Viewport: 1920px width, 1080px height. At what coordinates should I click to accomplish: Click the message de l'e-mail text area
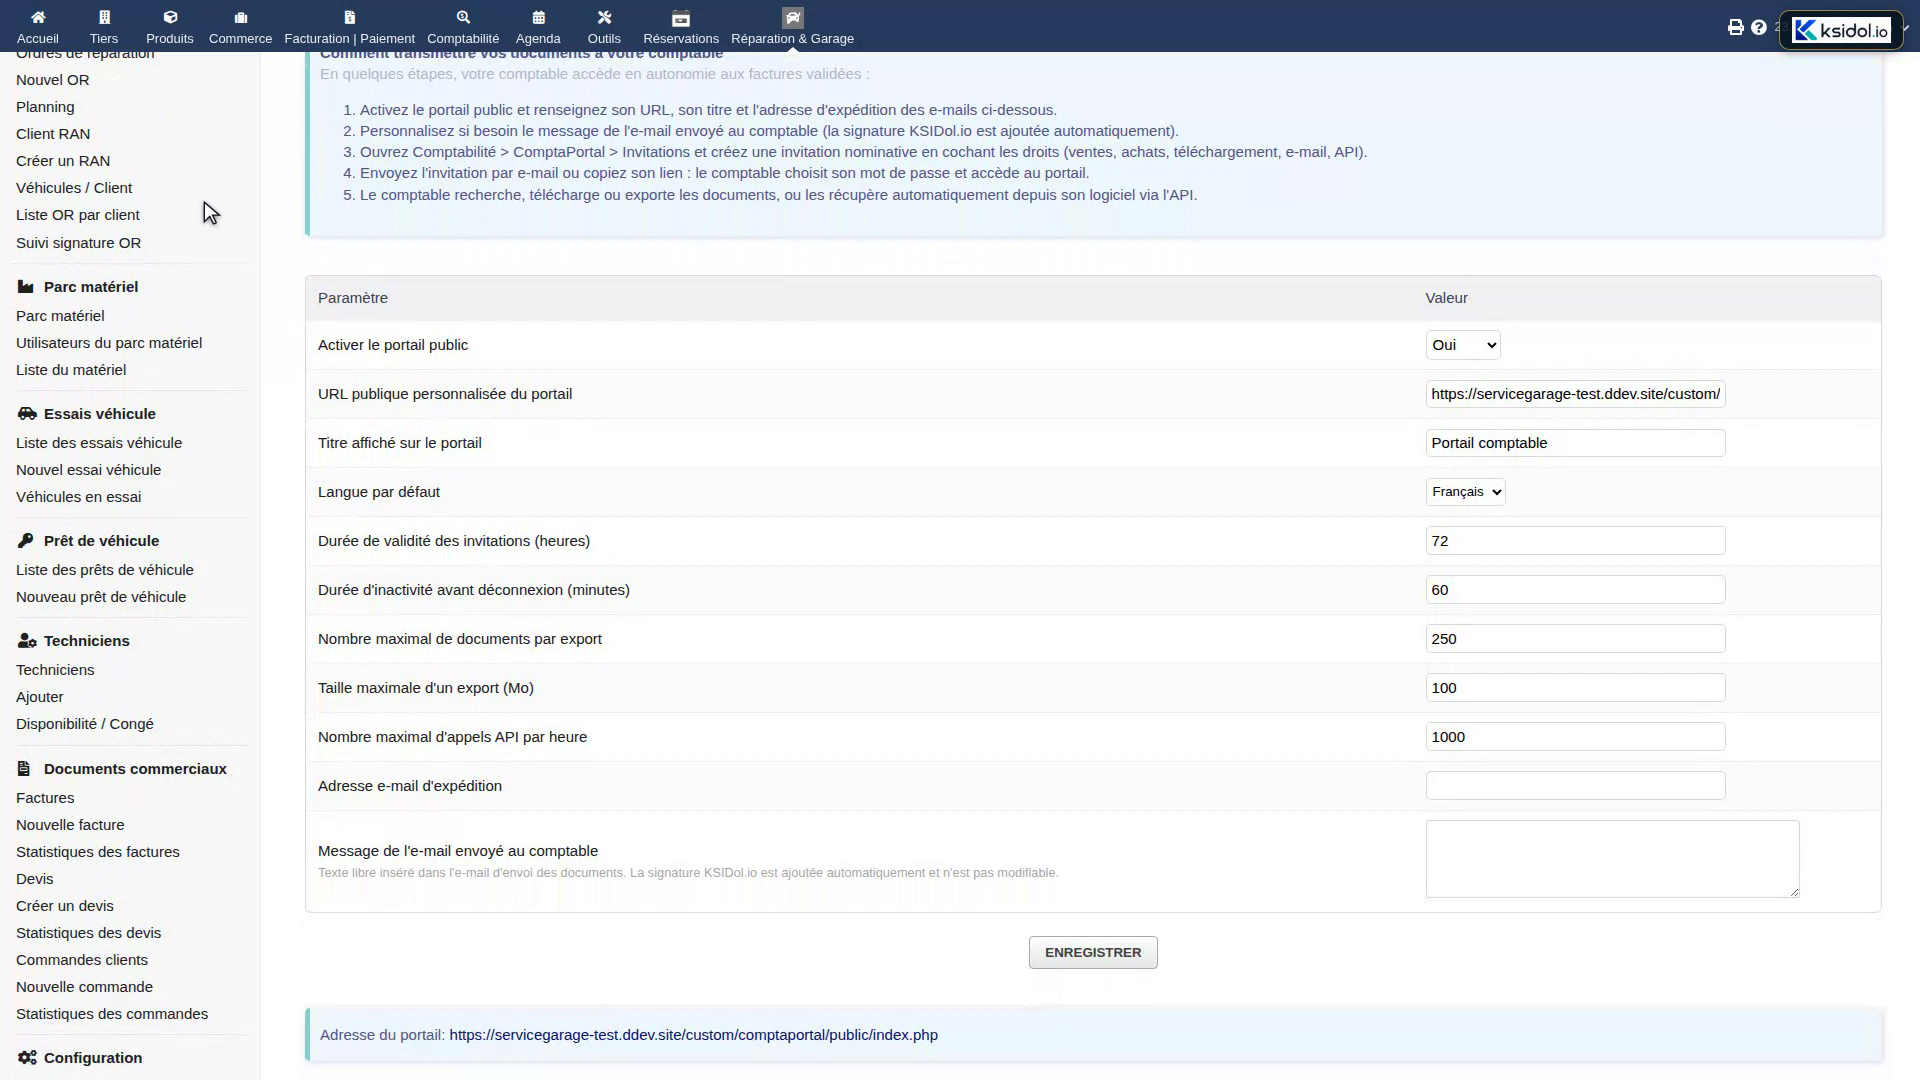[x=1612, y=859]
